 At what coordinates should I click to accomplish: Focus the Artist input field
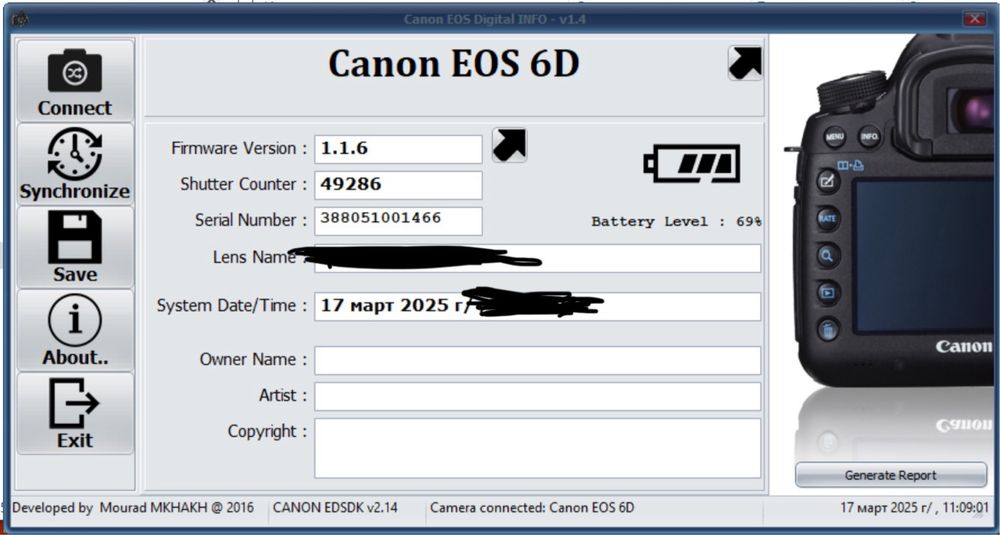(x=537, y=396)
